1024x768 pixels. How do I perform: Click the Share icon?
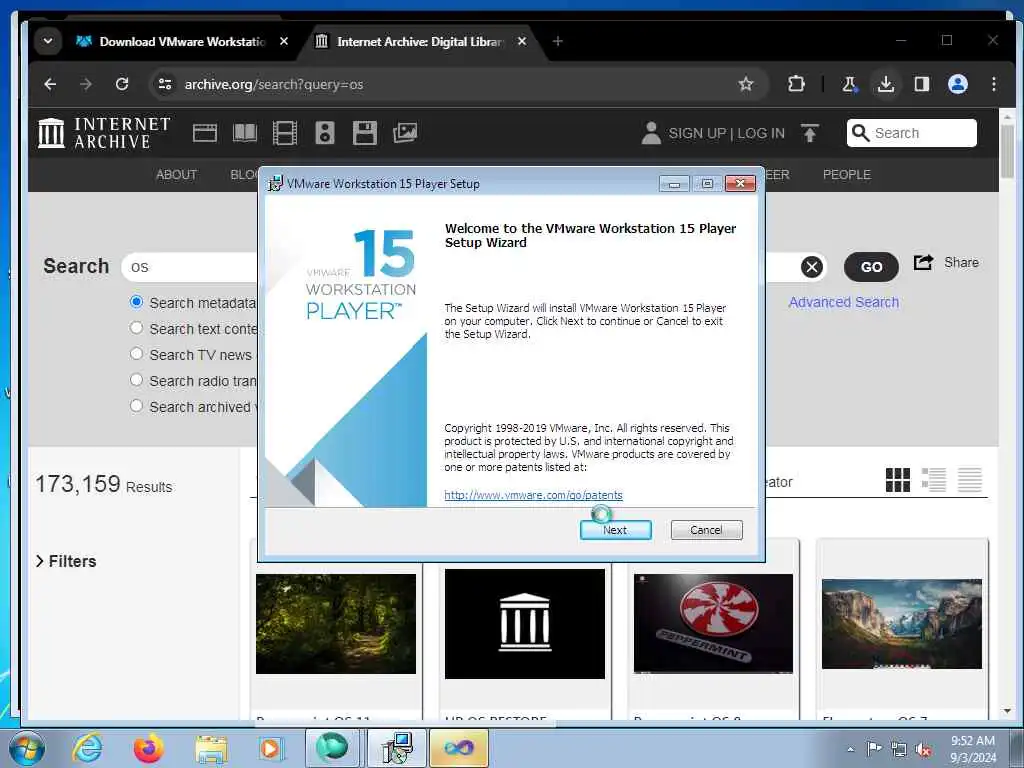(923, 263)
